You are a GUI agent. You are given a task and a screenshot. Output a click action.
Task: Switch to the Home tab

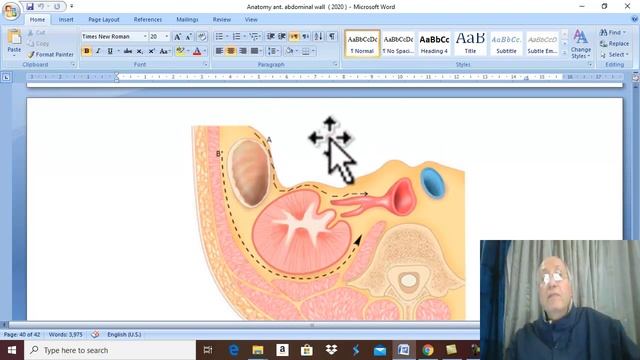pos(37,19)
